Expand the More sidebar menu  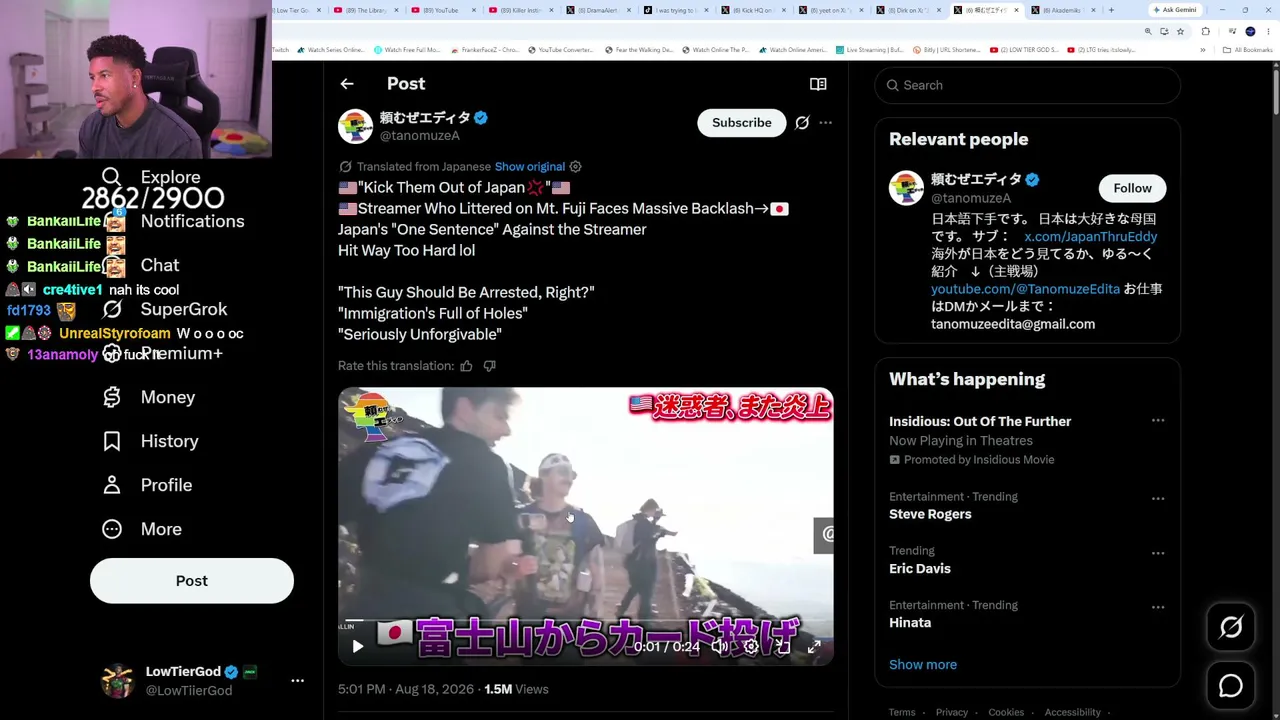tap(143, 529)
